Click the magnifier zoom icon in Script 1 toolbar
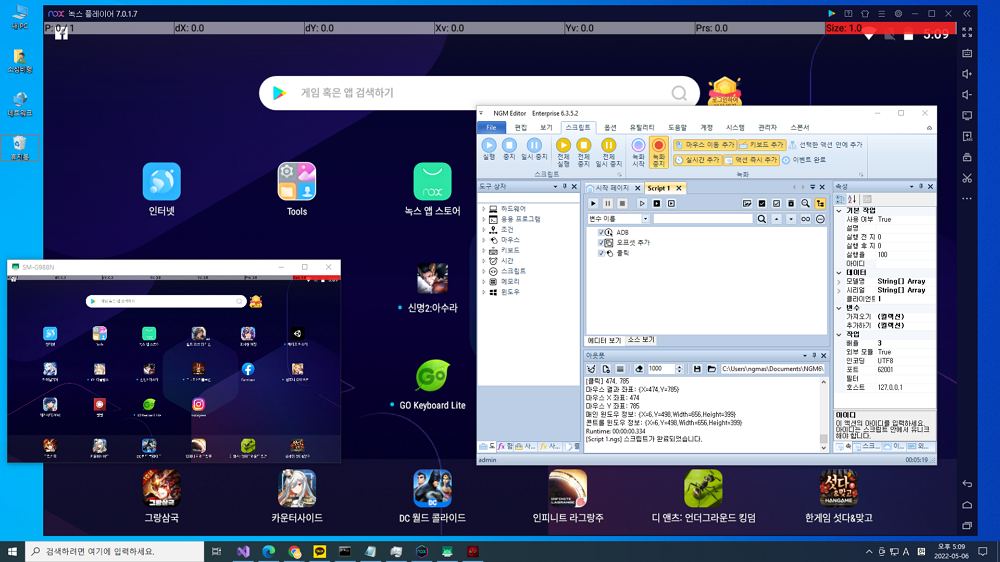Screen dimensions: 1000x562 (805, 203)
